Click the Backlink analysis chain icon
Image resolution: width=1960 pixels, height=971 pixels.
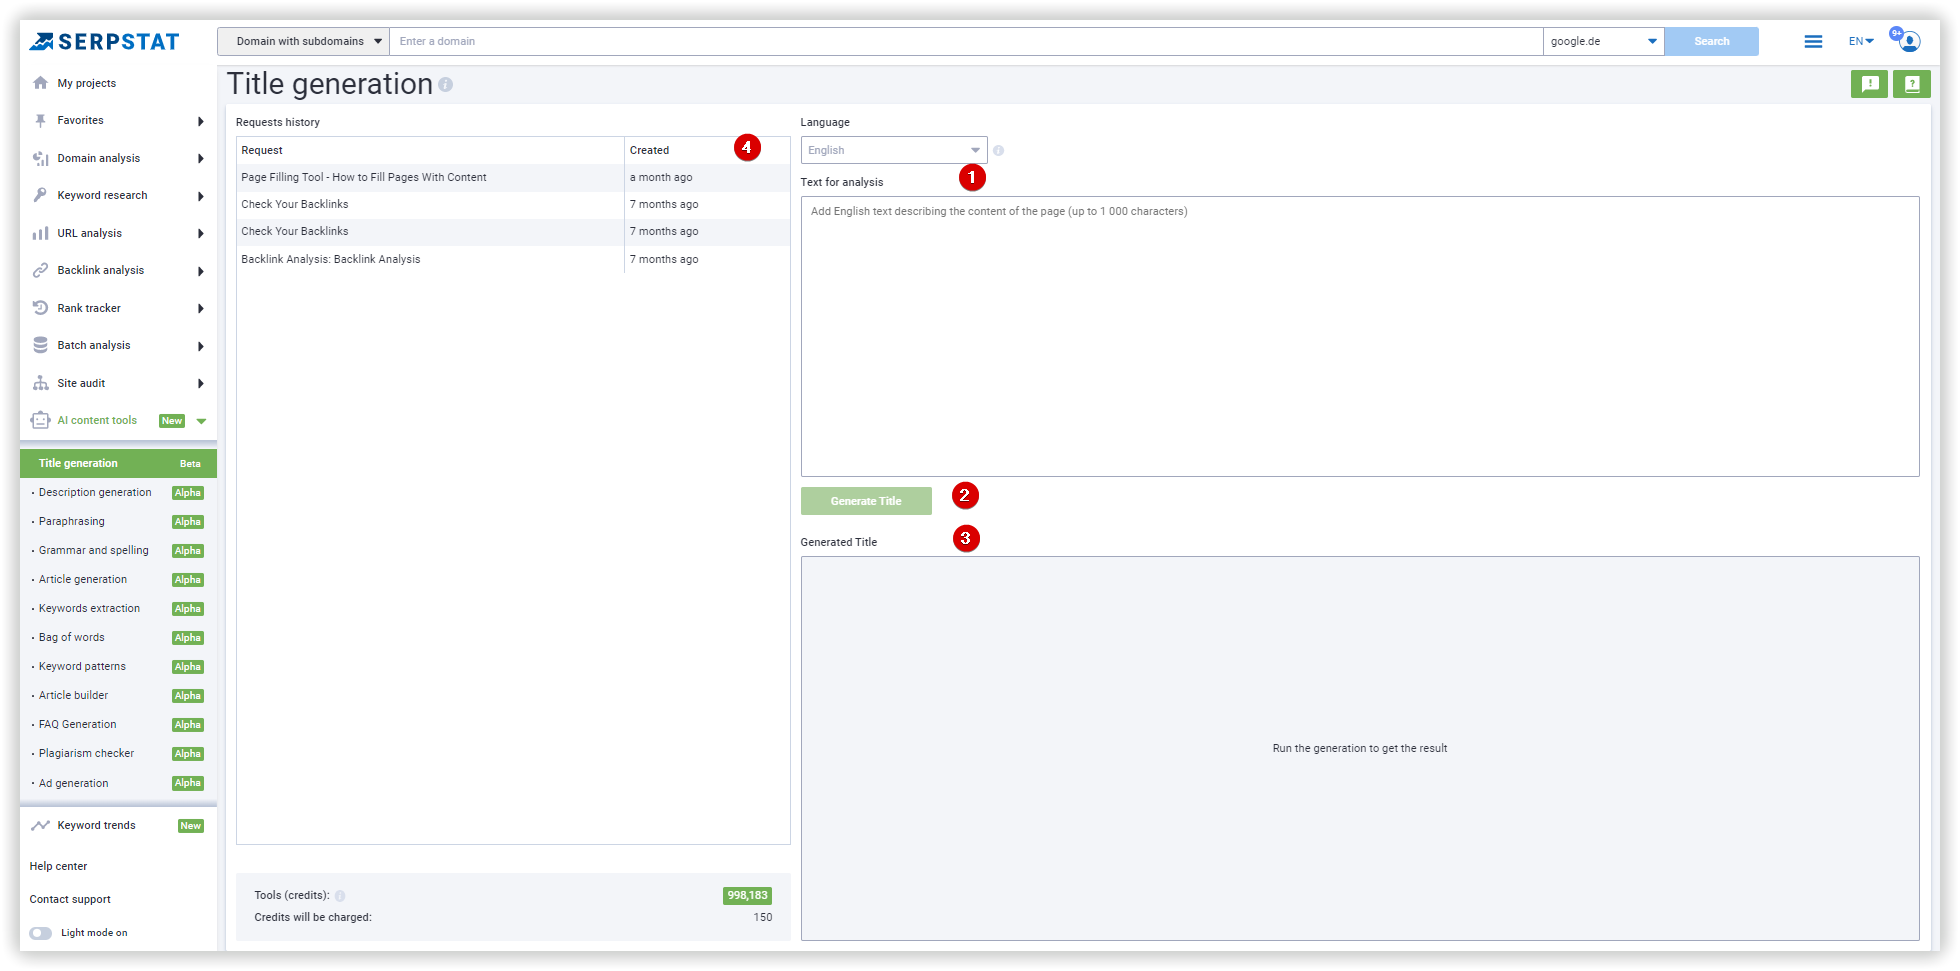[x=40, y=270]
